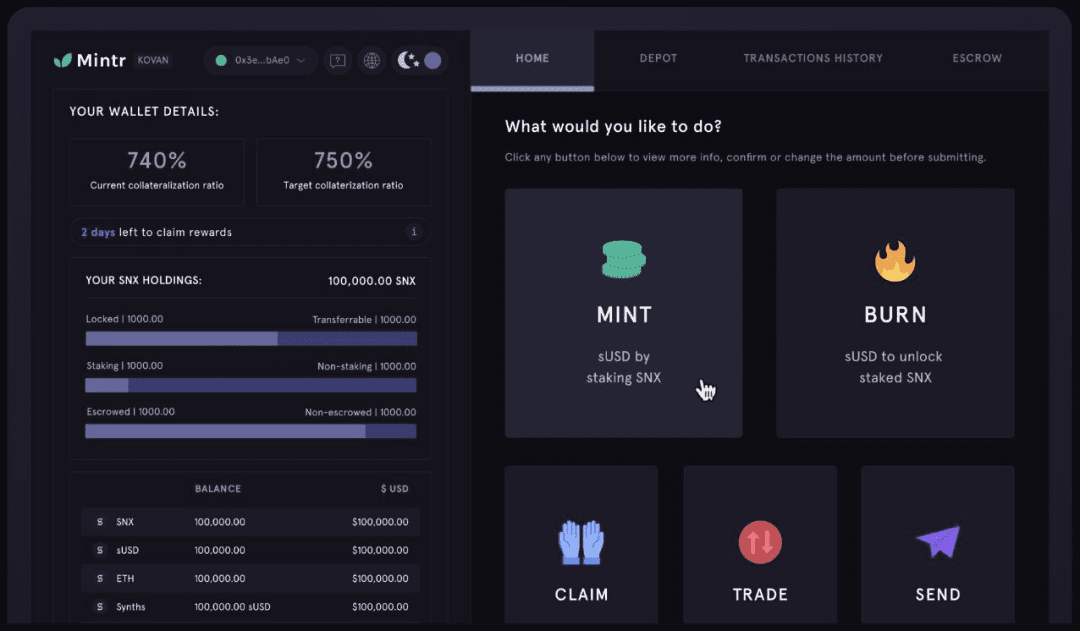Click the 'Escrowed | 1000.00' label
The height and width of the screenshot is (631, 1080).
pyautogui.click(x=130, y=411)
